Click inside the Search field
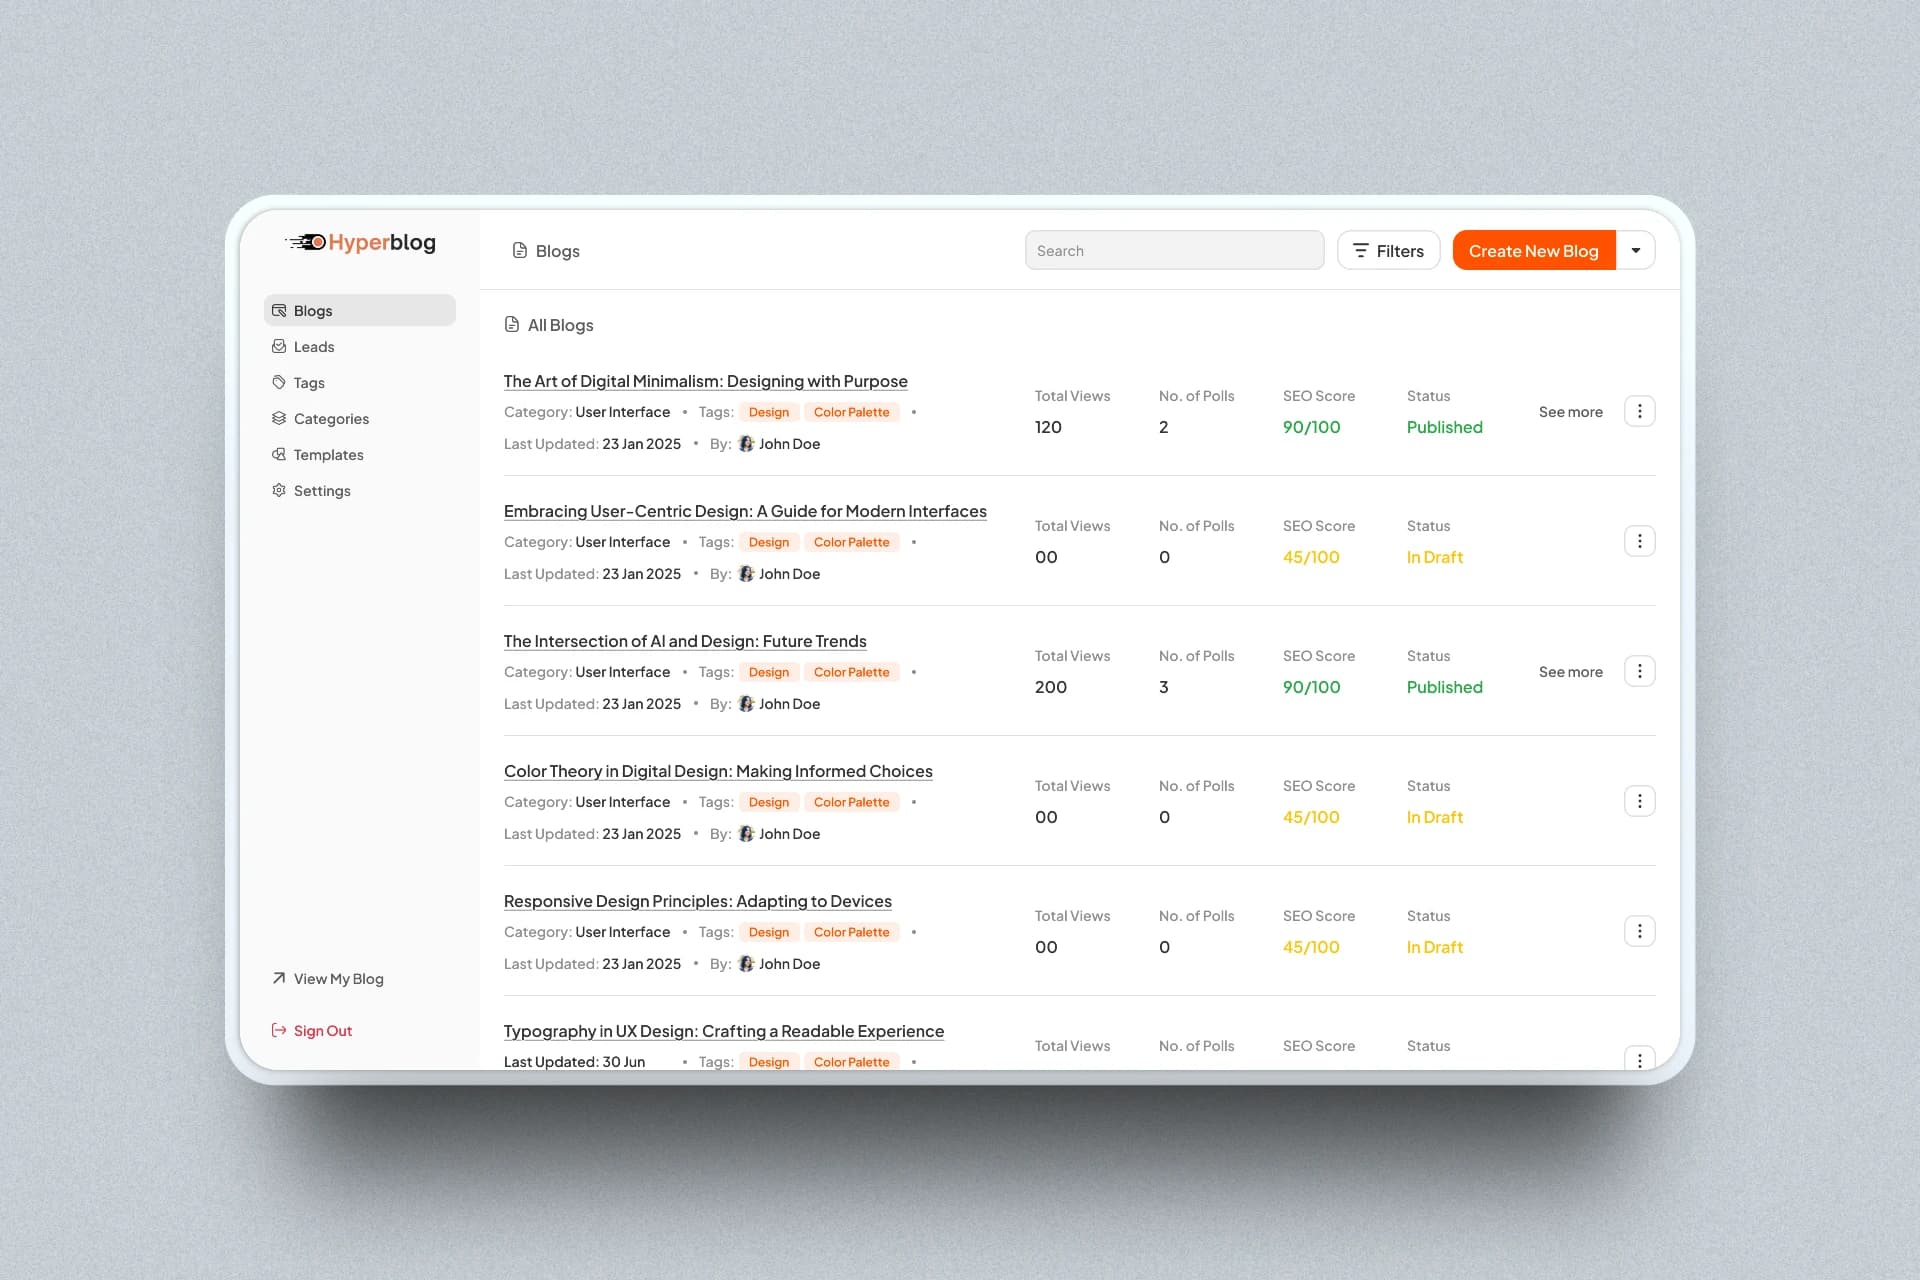This screenshot has height=1280, width=1920. click(x=1174, y=250)
